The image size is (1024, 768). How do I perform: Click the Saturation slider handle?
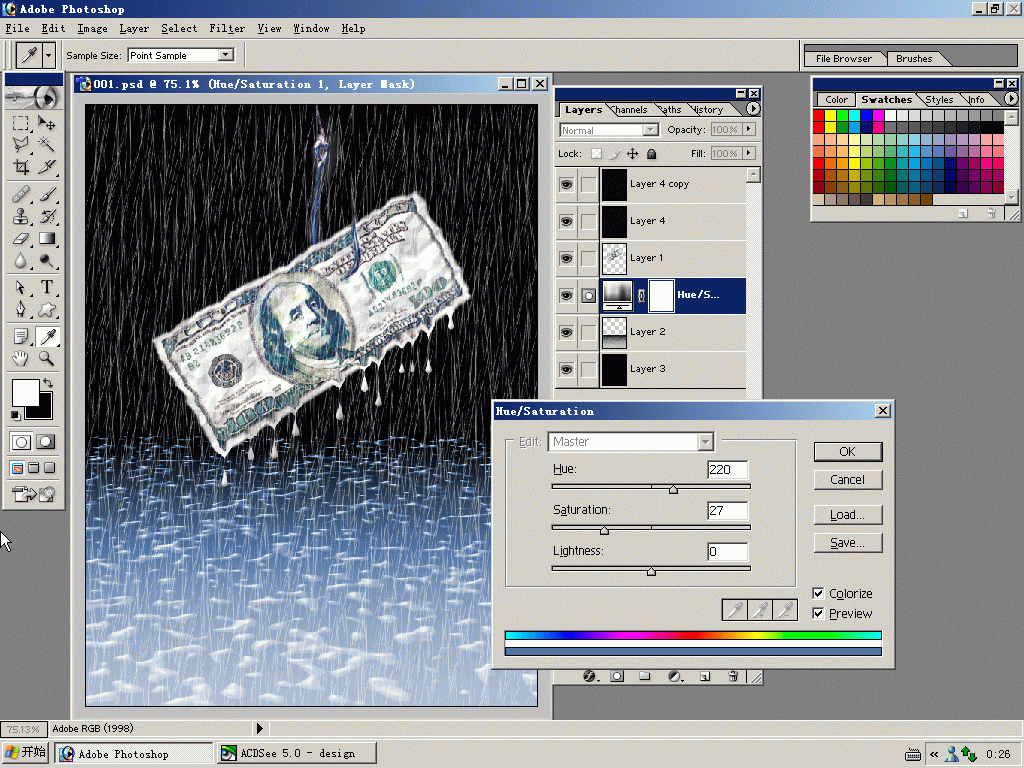click(604, 530)
